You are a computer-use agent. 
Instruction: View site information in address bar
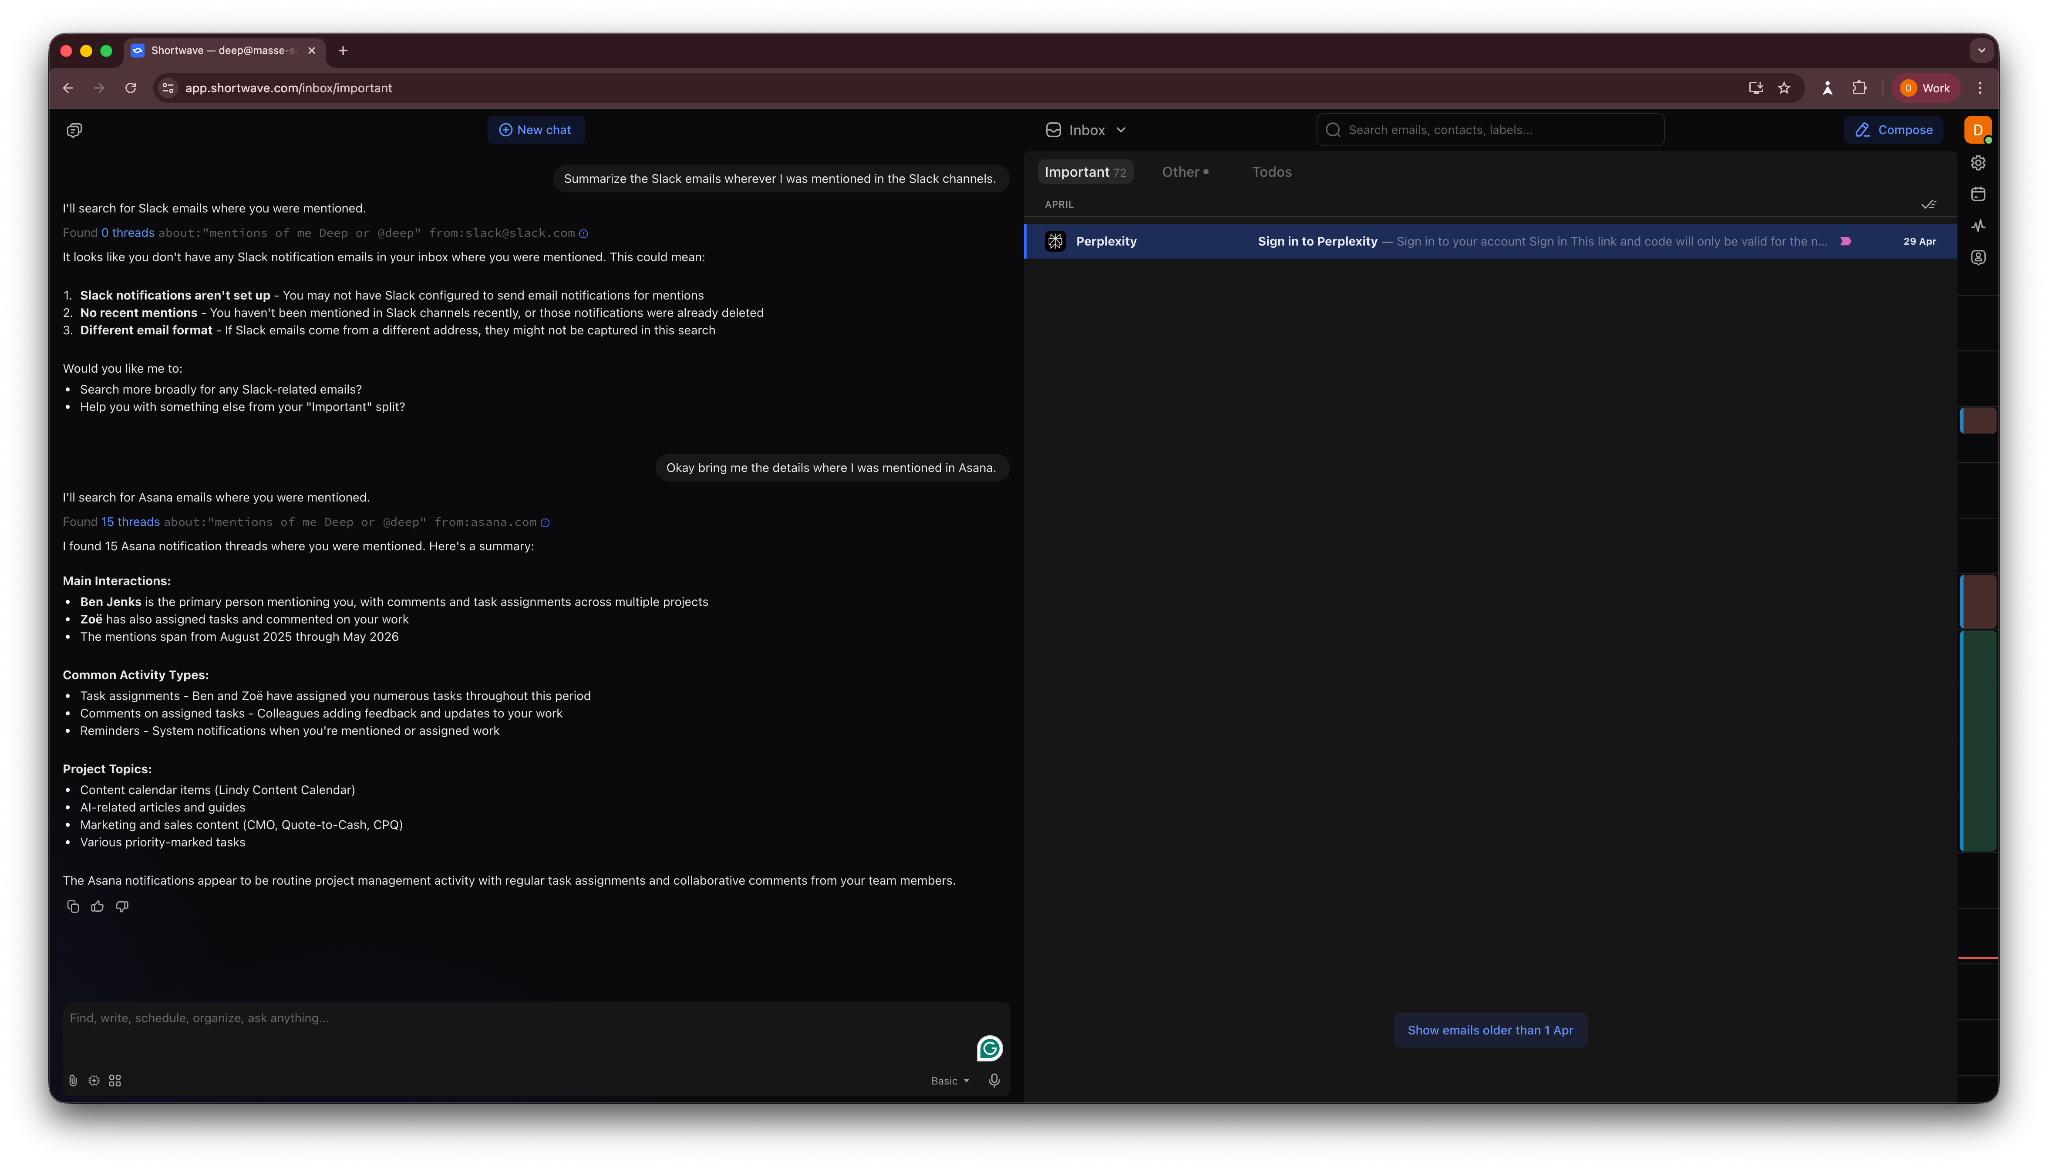[168, 88]
